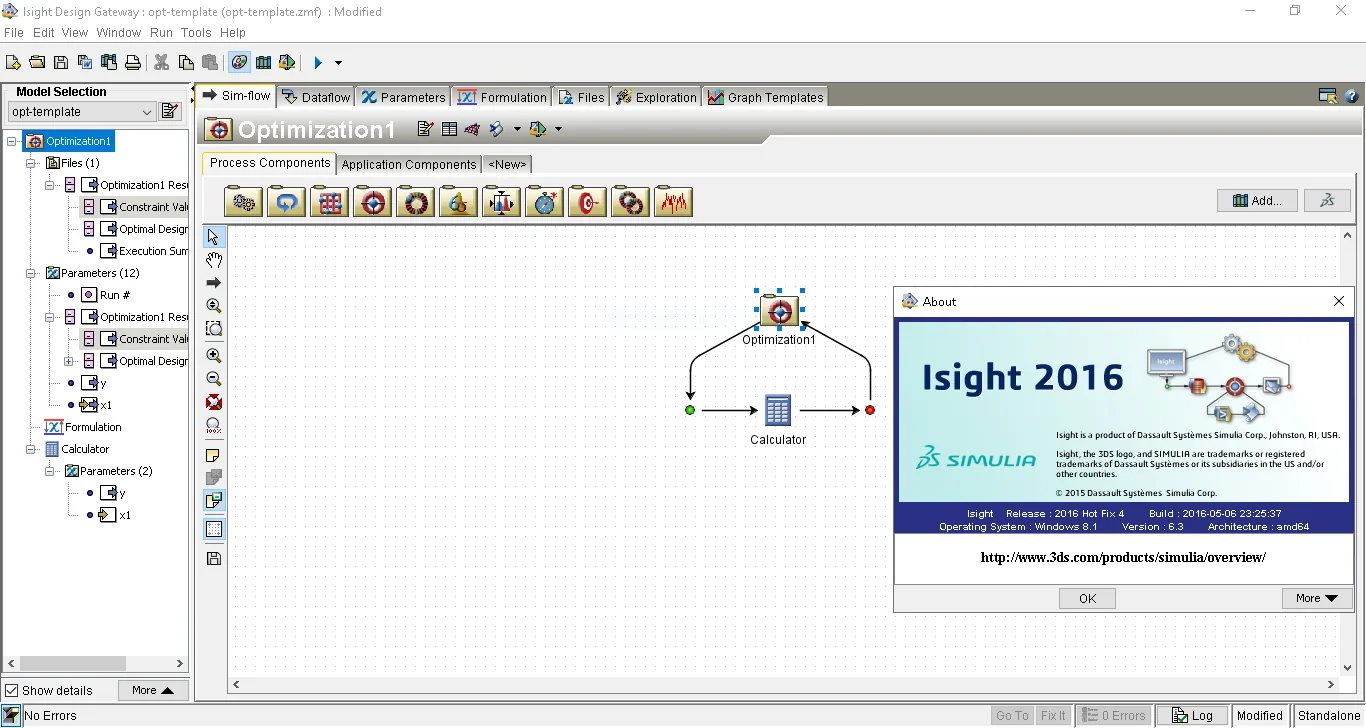
Task: Choose the DOE grid component icon
Action: point(329,202)
